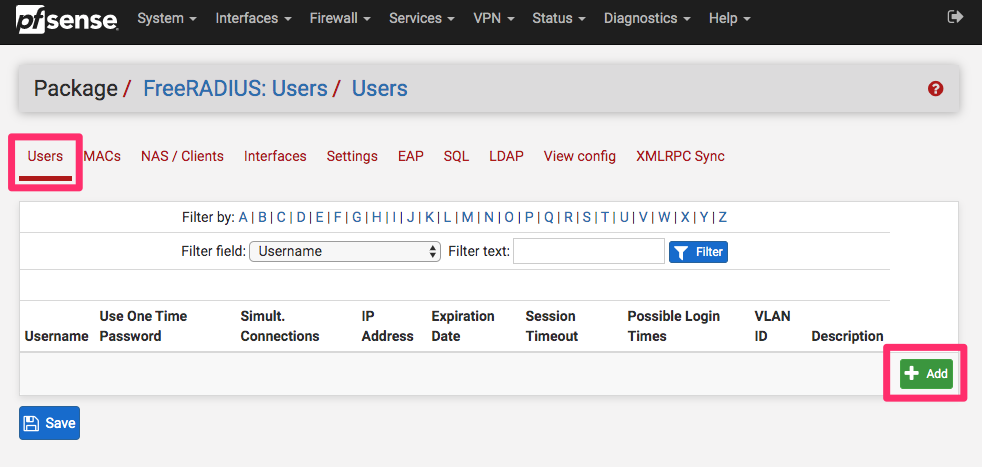The height and width of the screenshot is (467, 982).
Task: Switch to the MACs tab
Action: [102, 157]
